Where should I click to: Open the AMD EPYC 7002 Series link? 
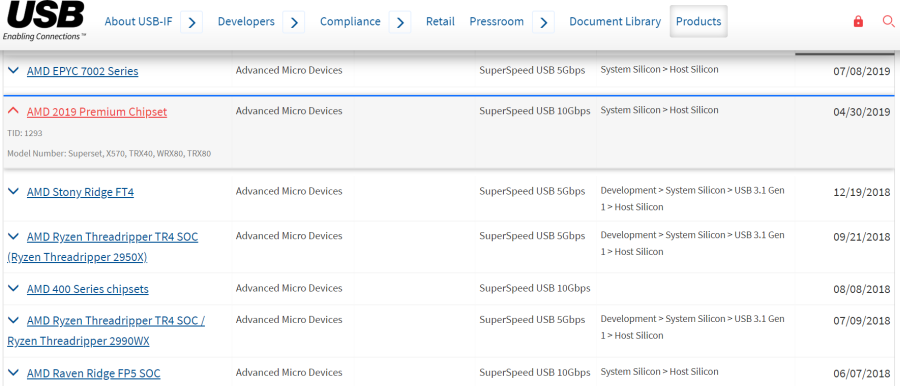click(x=83, y=71)
